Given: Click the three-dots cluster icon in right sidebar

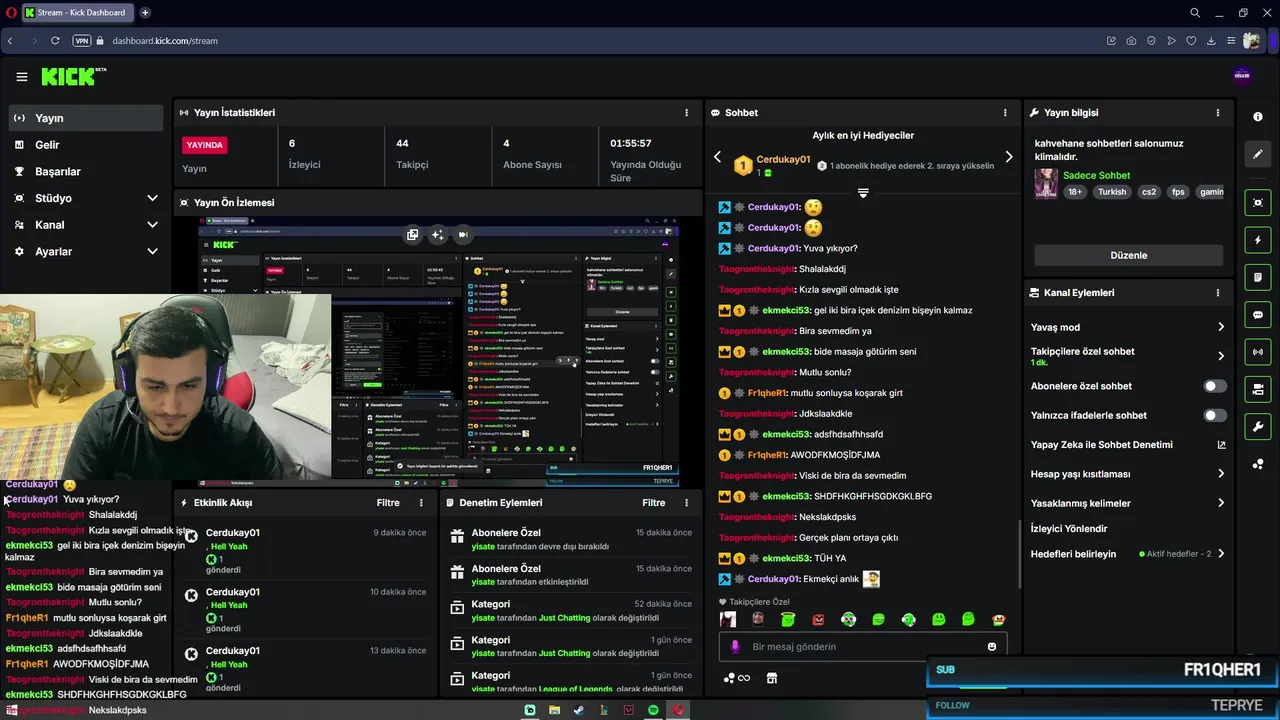Looking at the screenshot, I should (1258, 464).
